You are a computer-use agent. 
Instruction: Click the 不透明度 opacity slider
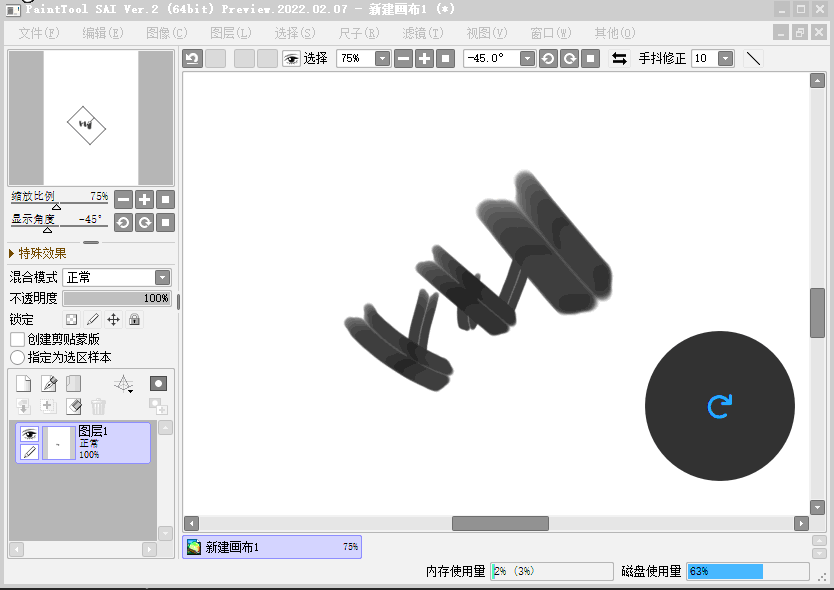click(117, 298)
